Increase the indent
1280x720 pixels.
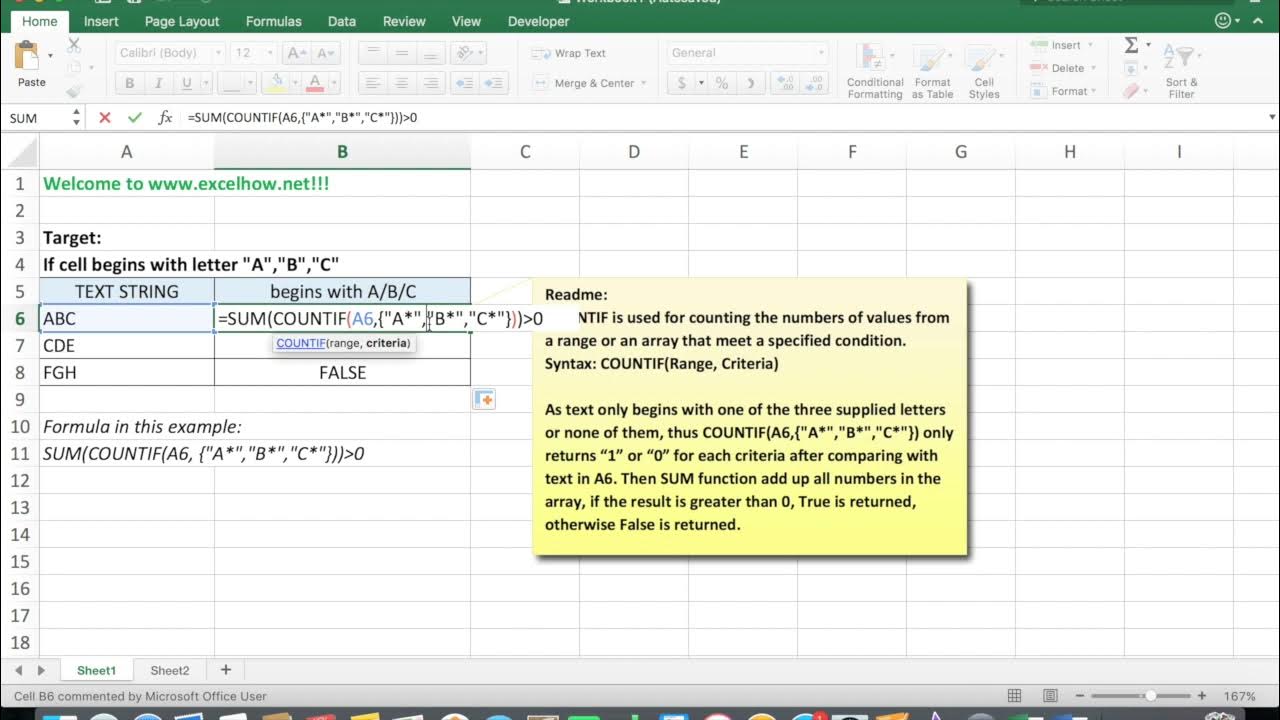click(x=495, y=83)
